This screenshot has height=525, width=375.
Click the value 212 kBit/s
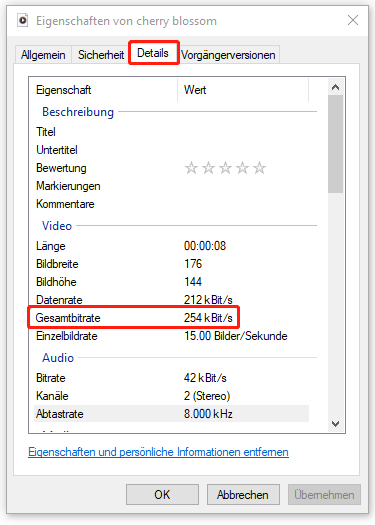(208, 300)
